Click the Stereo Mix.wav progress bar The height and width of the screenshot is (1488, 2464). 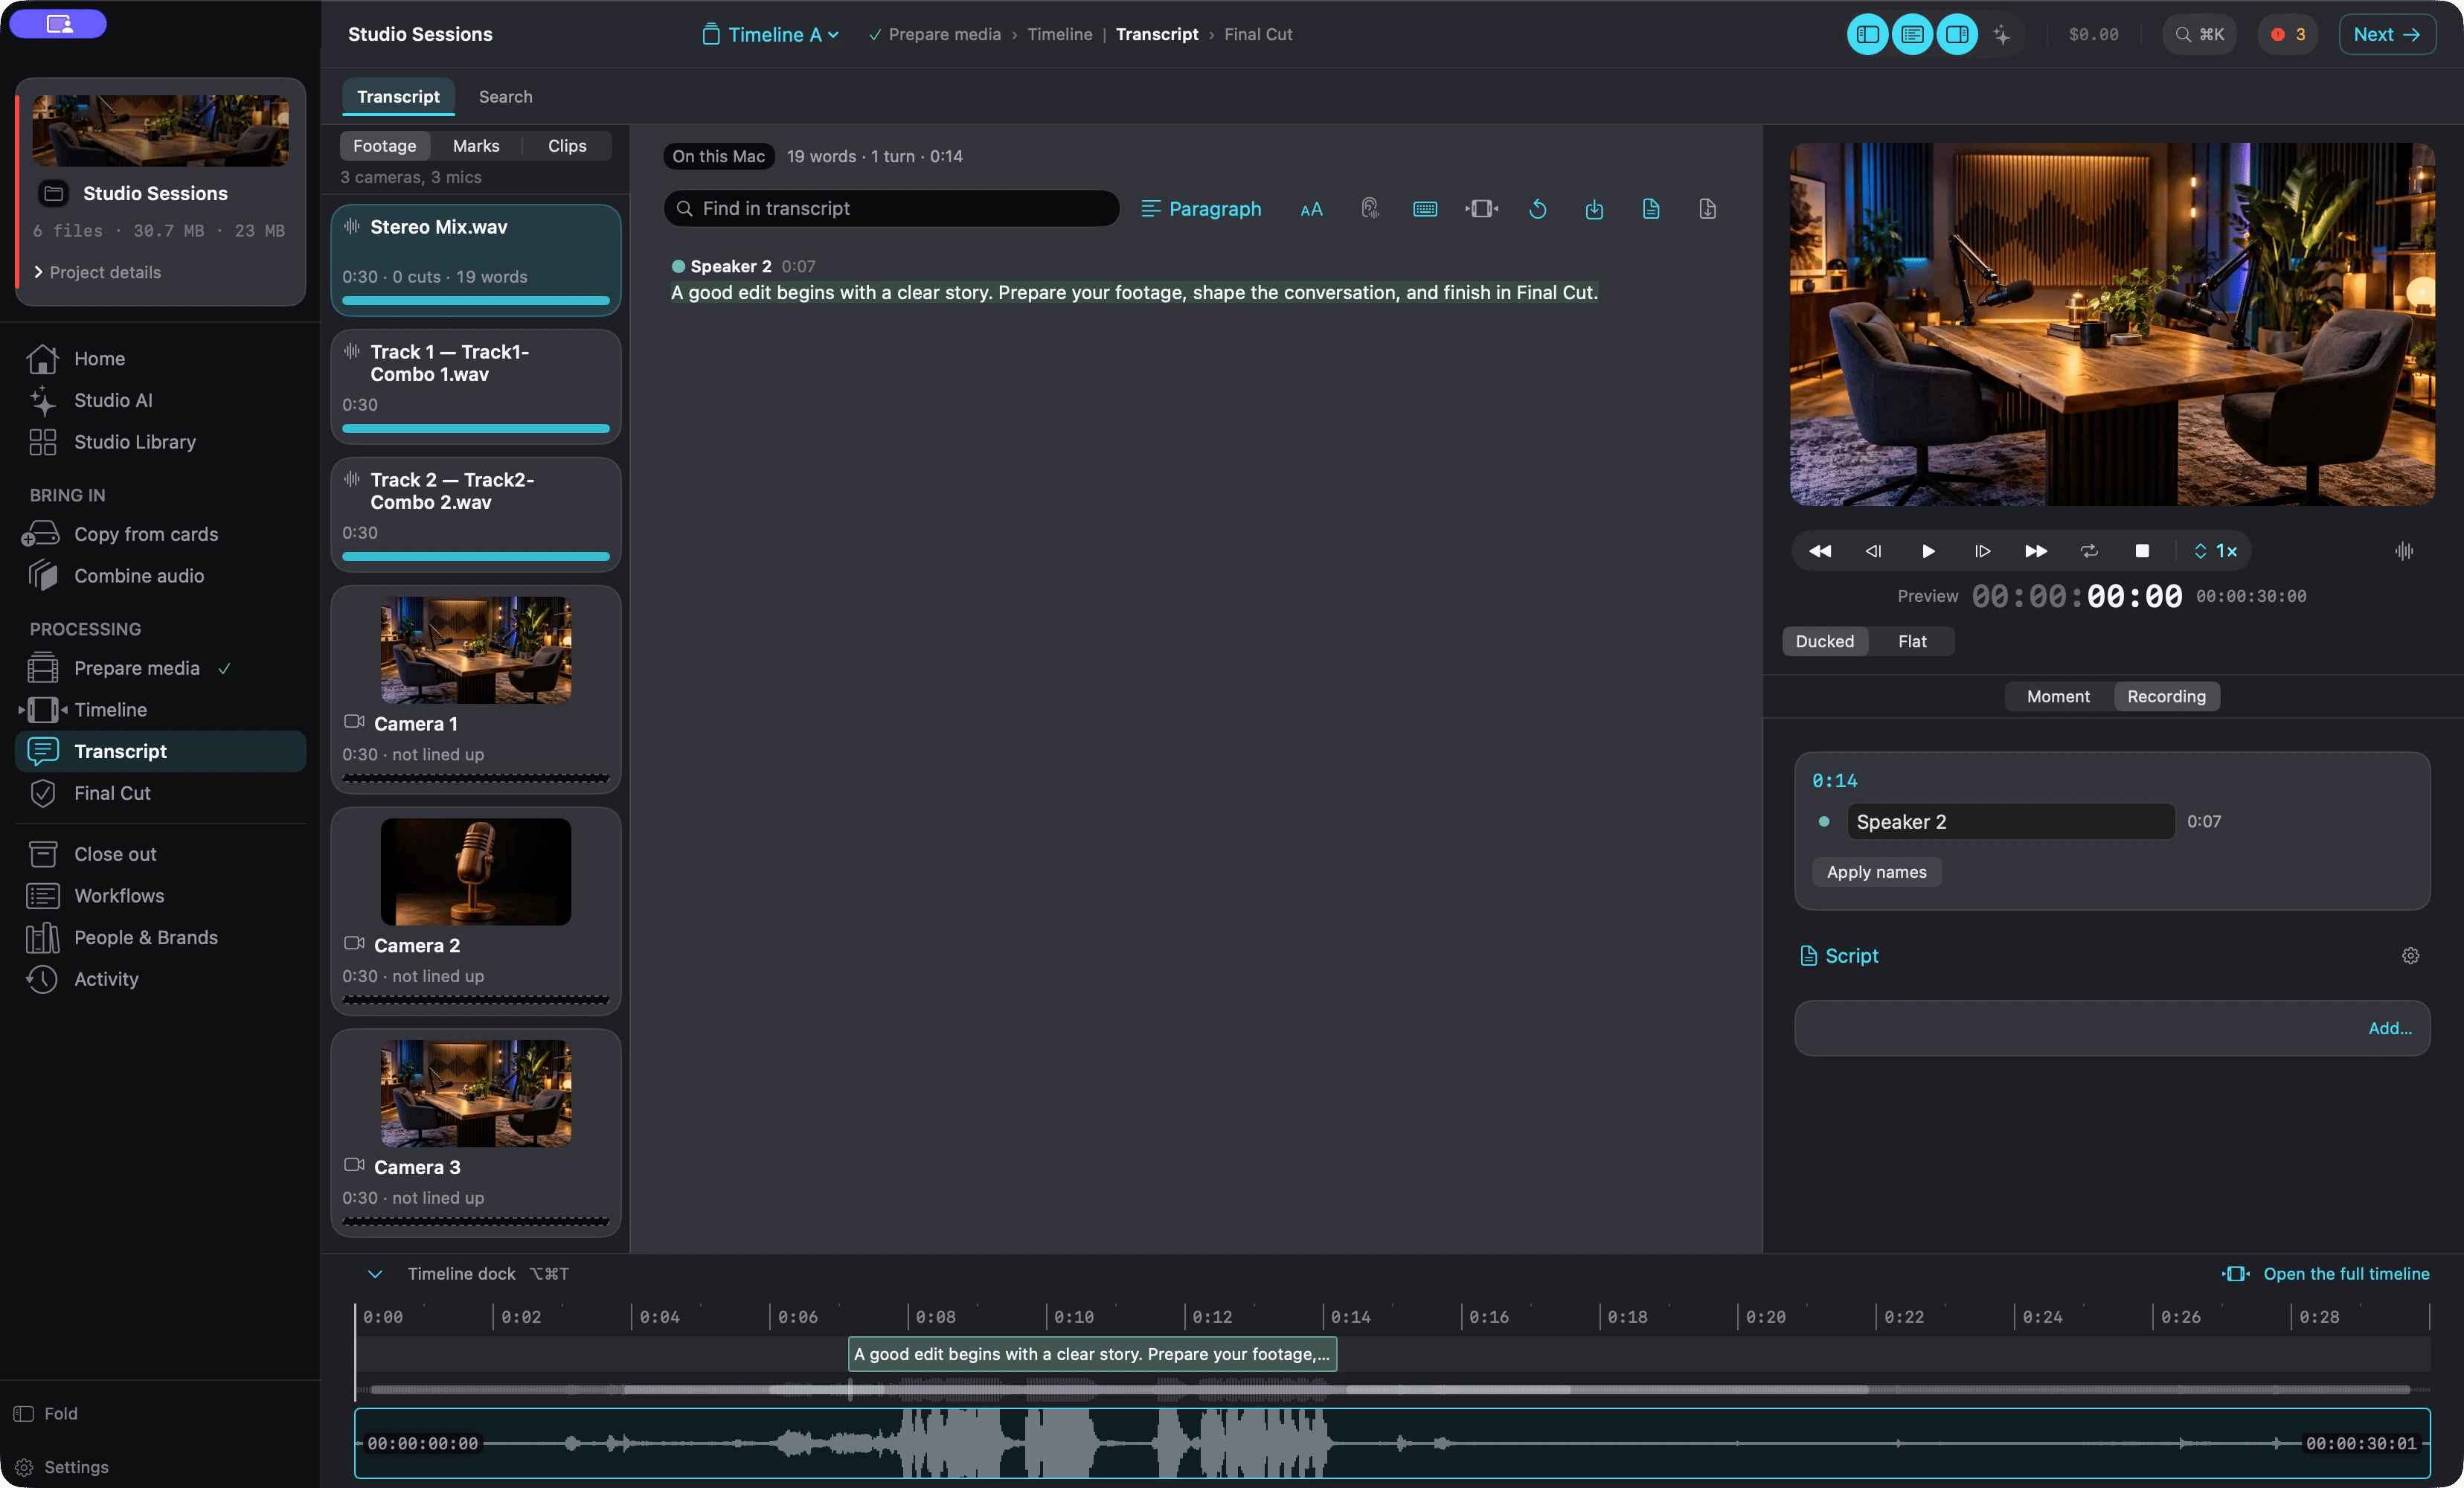click(475, 300)
